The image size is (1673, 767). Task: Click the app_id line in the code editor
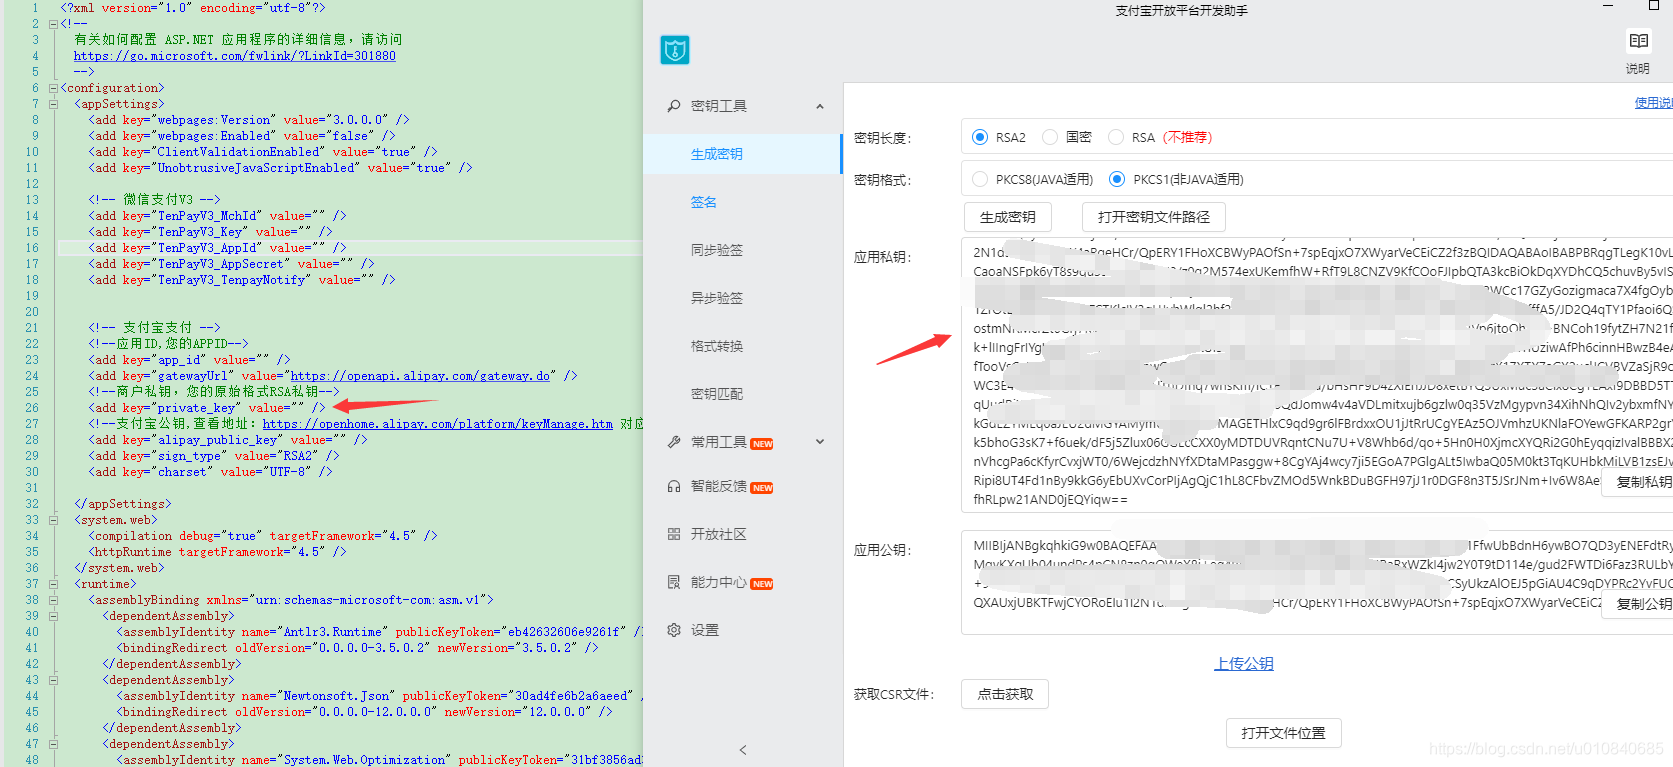189,360
